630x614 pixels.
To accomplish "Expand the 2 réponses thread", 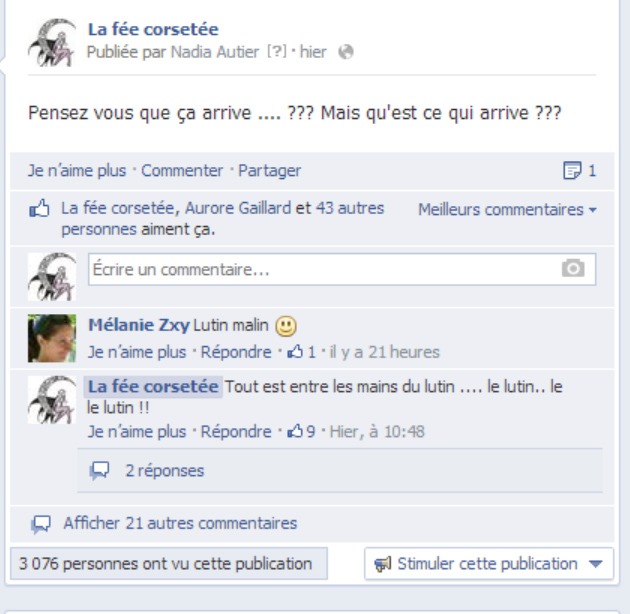I will pyautogui.click(x=165, y=471).
